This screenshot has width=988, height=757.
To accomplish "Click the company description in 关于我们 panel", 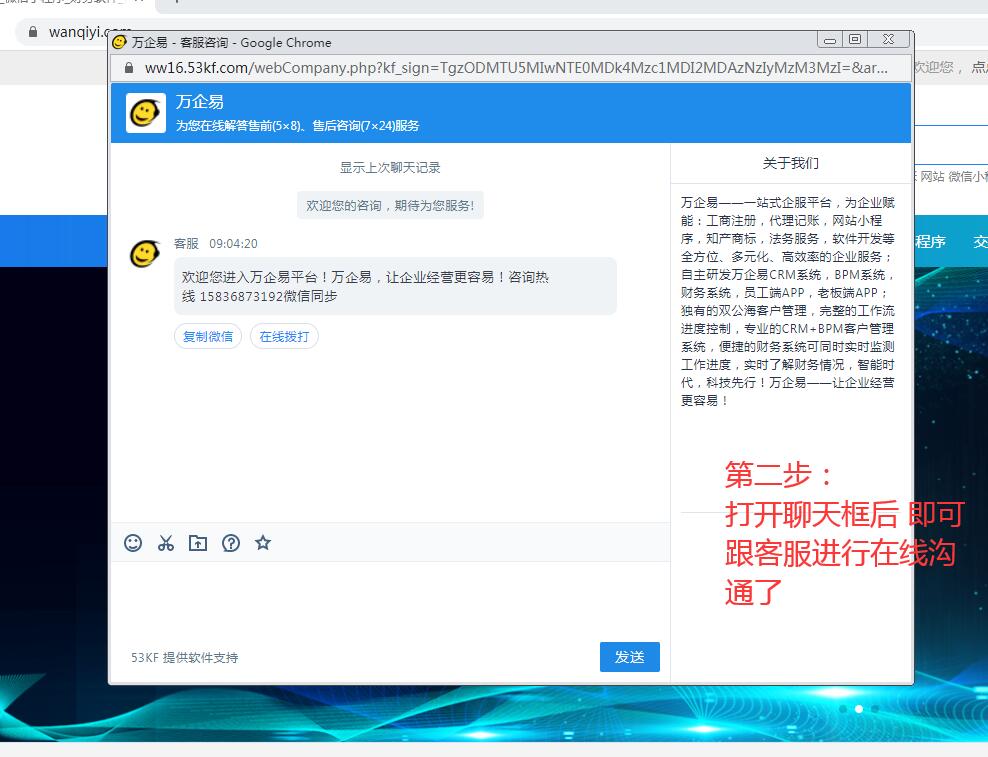I will coord(788,301).
